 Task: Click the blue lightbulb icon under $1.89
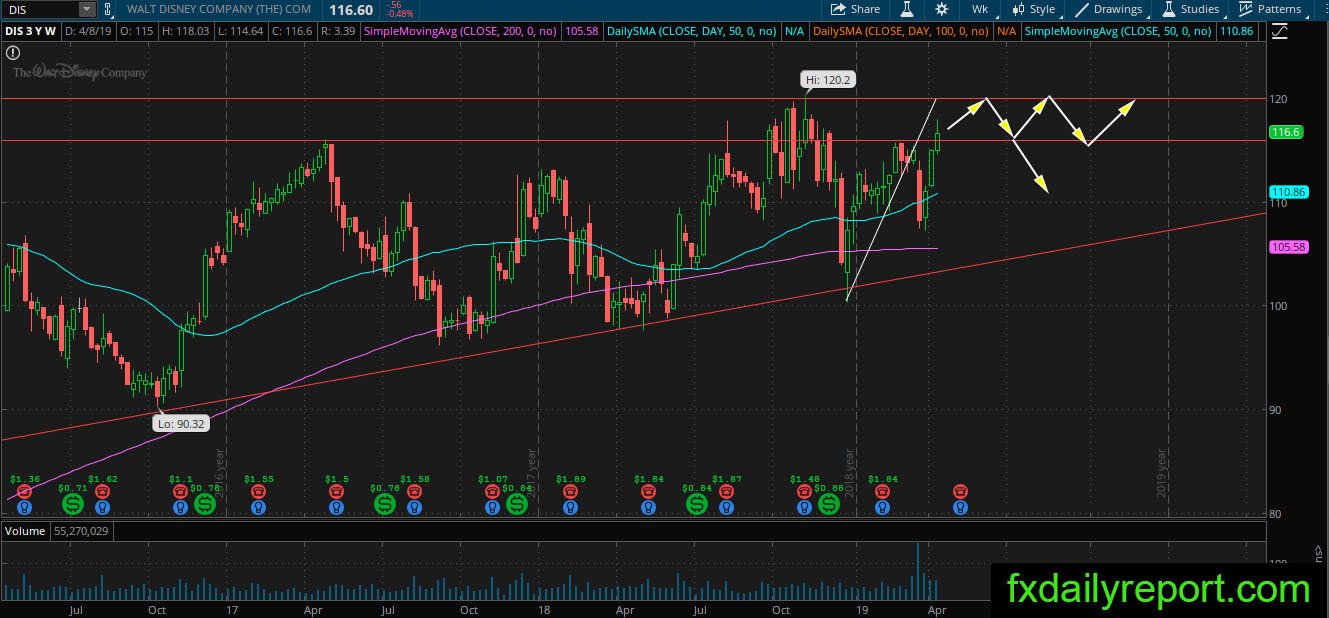point(570,508)
